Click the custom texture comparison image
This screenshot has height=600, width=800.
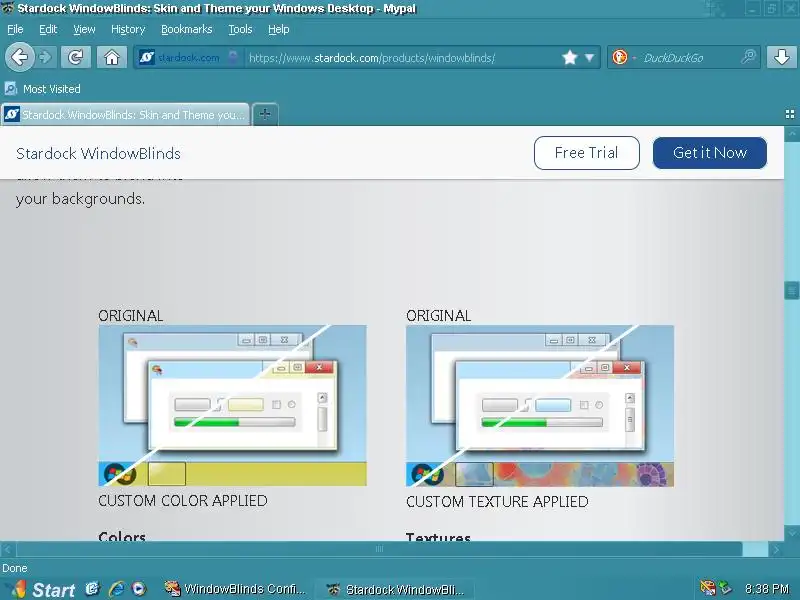pyautogui.click(x=540, y=406)
